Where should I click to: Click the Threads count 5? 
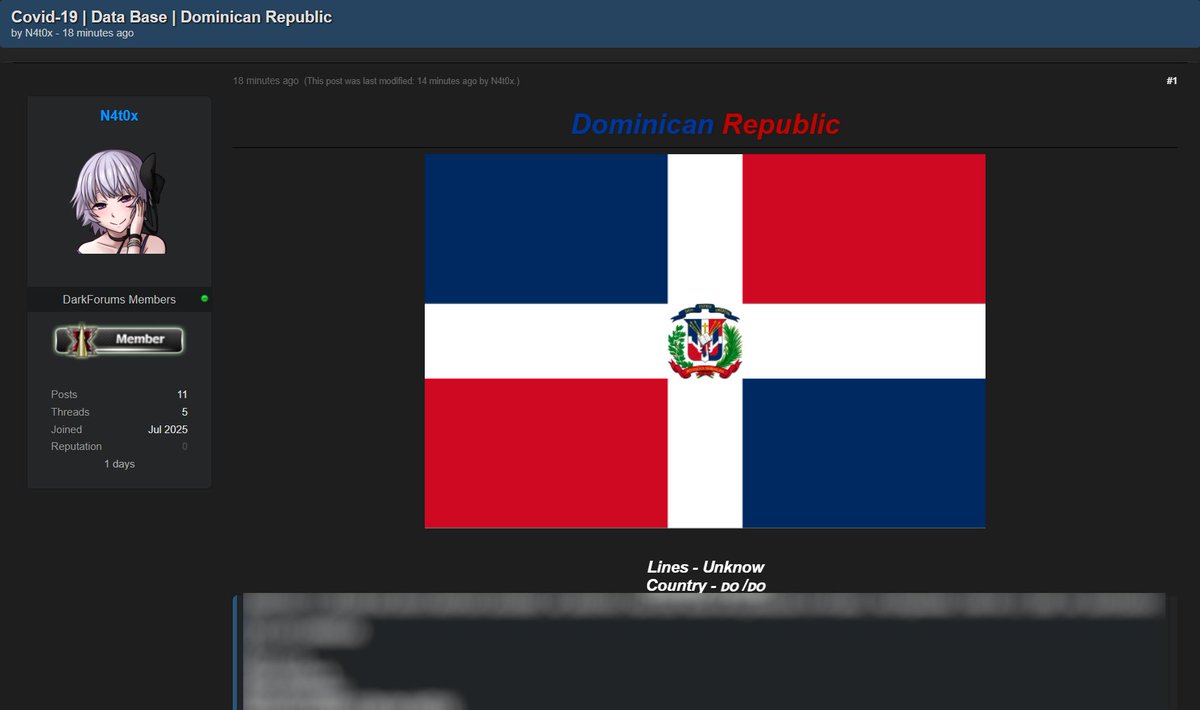click(184, 412)
